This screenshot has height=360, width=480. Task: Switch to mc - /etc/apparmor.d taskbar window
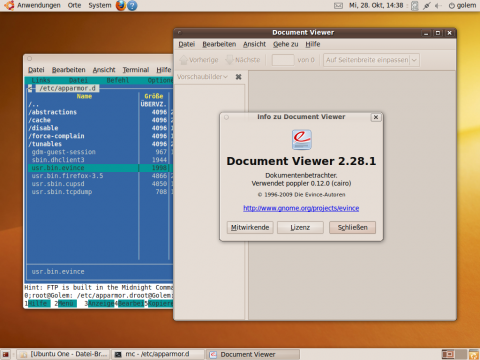[x=158, y=354]
